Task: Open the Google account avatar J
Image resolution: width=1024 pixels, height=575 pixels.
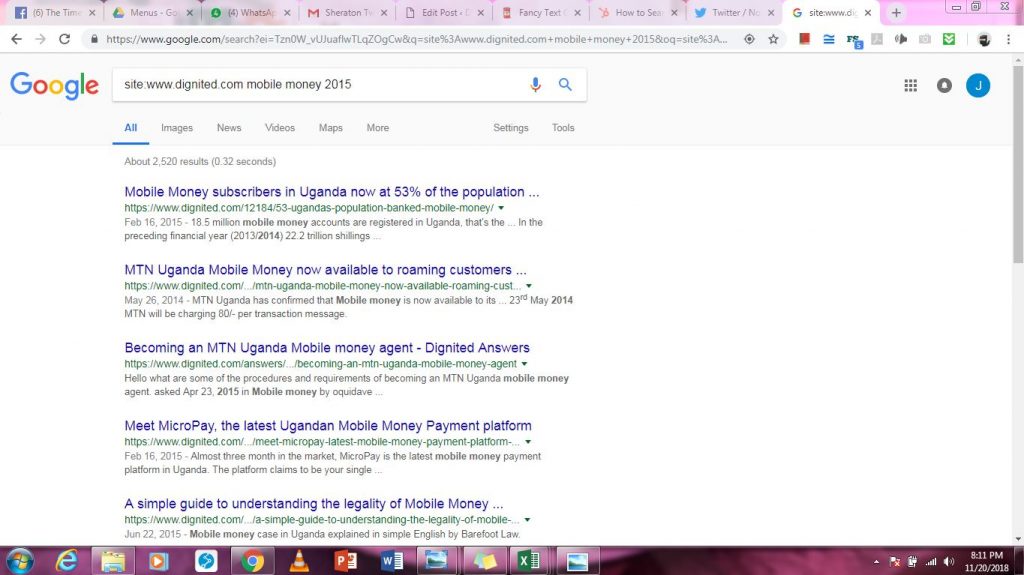Action: (978, 85)
